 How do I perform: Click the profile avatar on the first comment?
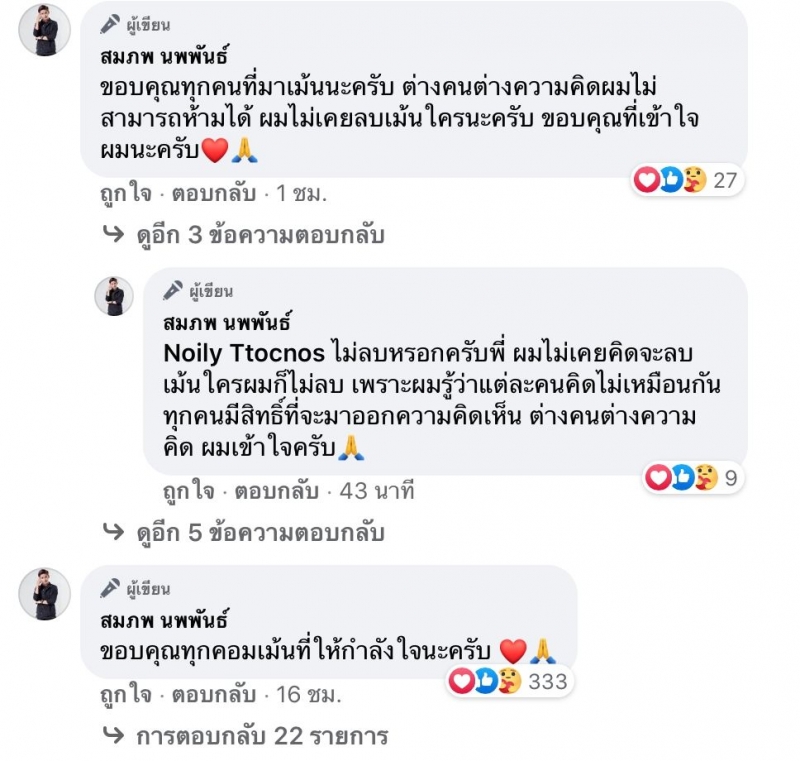tap(45, 29)
